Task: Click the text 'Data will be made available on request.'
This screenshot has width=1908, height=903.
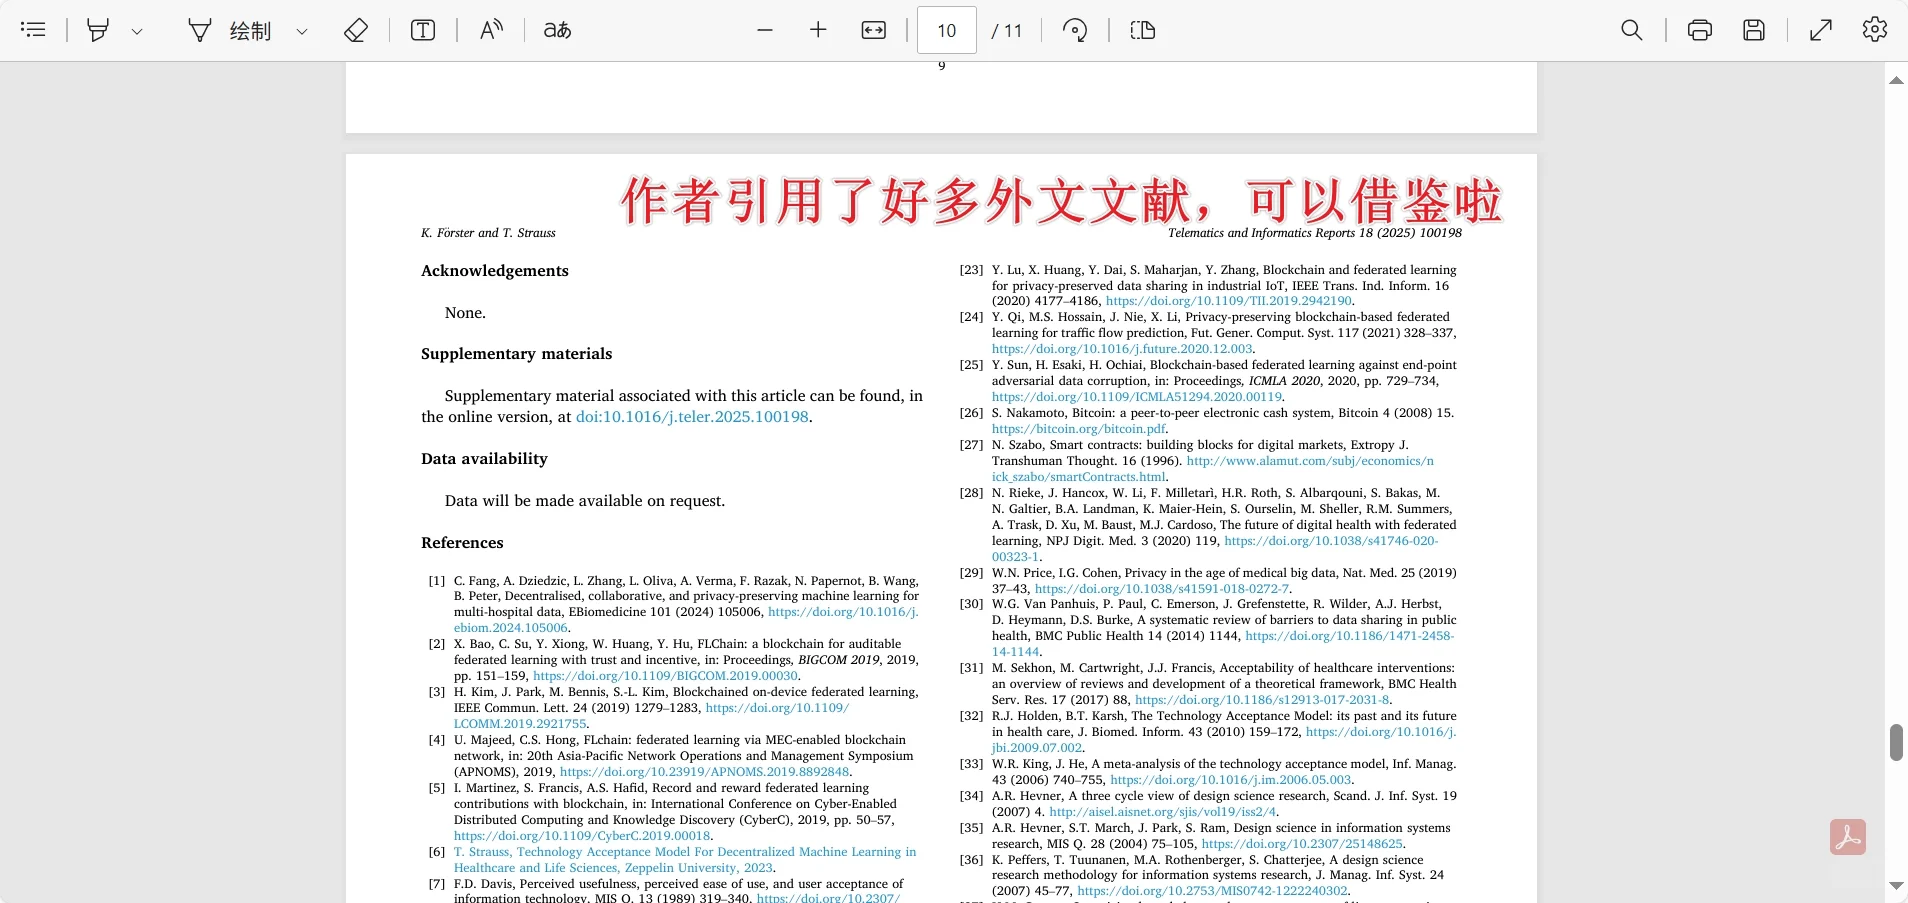Action: 585,501
